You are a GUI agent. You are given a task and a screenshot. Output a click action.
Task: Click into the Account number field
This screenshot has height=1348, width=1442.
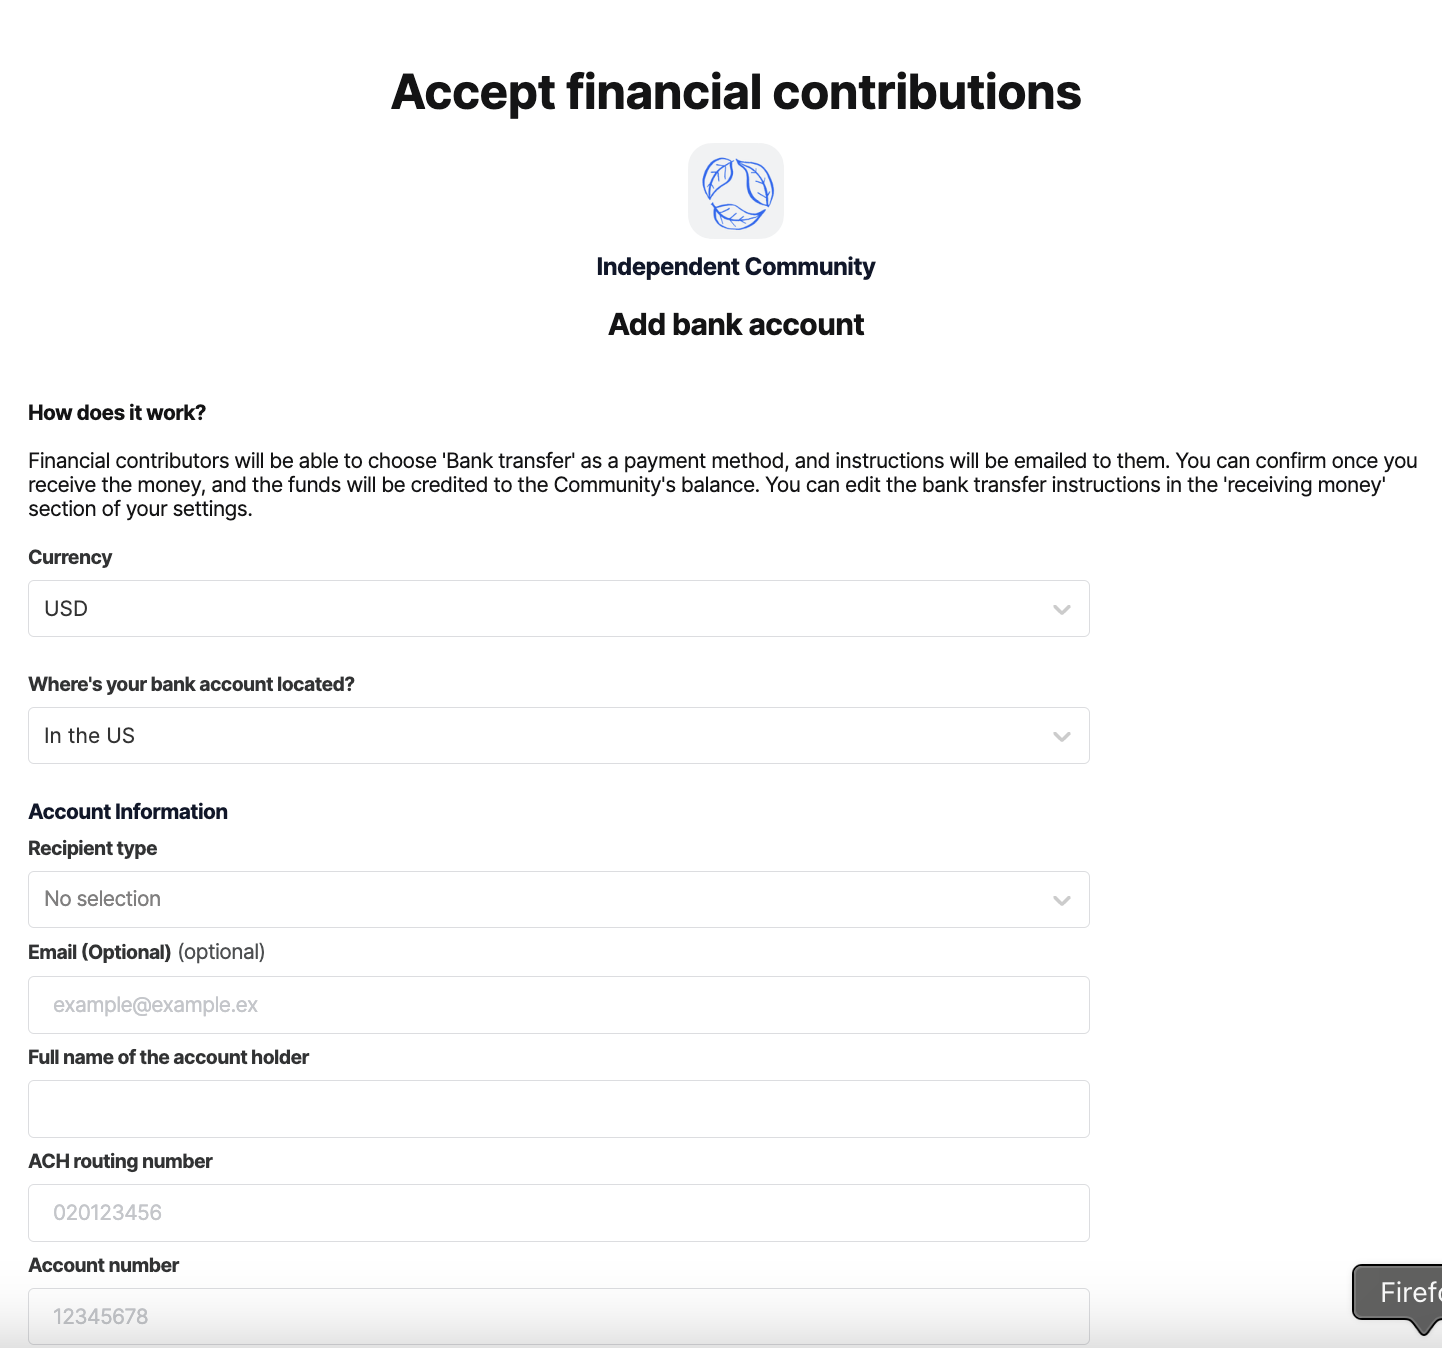[558, 1316]
